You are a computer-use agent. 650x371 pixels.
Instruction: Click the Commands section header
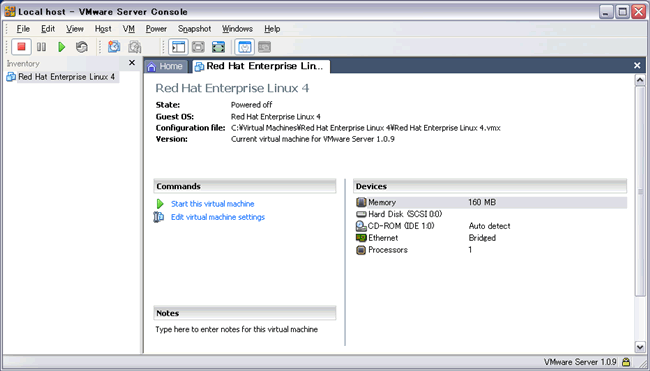(x=245, y=186)
